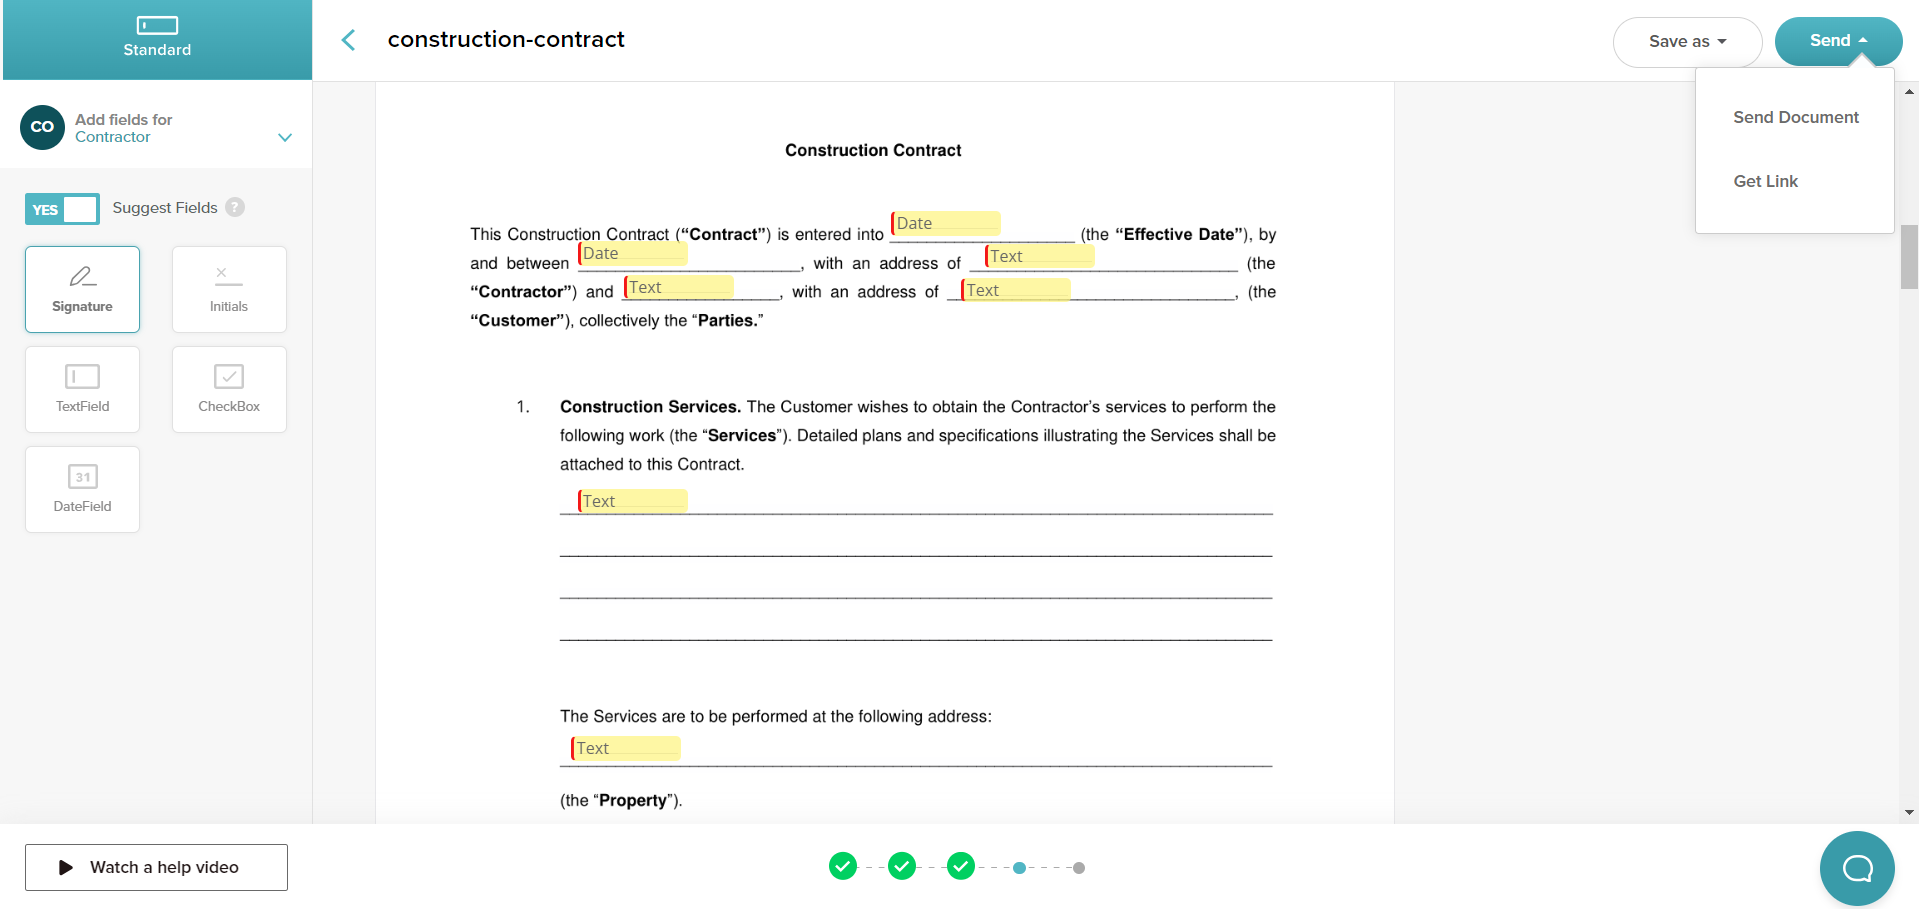Choose the DateField tool

coord(82,489)
